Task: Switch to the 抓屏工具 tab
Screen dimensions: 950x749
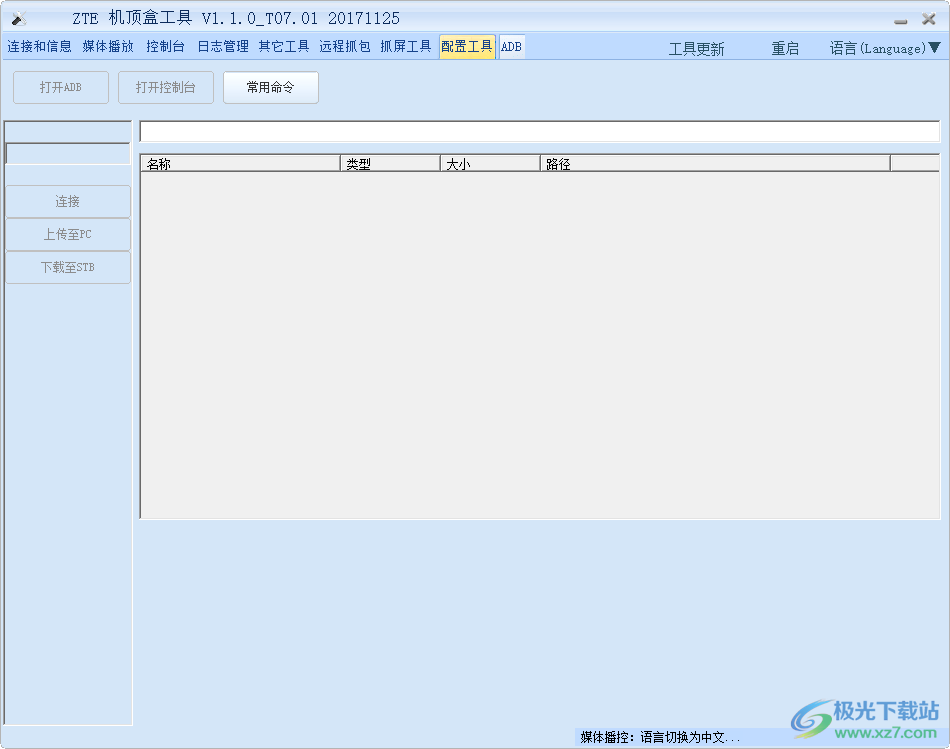Action: click(x=405, y=47)
